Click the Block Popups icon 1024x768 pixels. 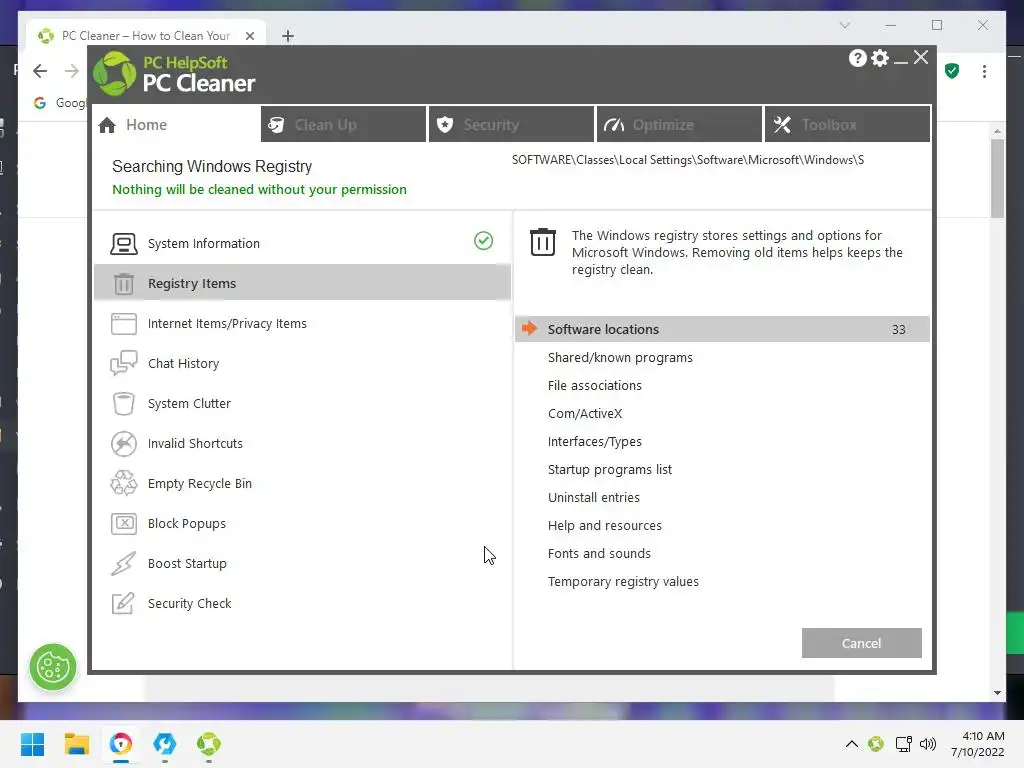tap(123, 523)
